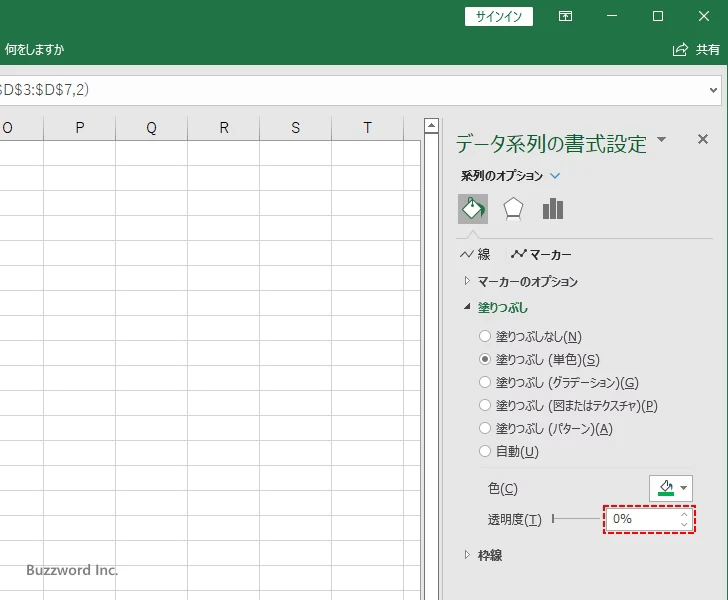Screen dimensions: 728x600
Task: Open the Fill & Line paint bucket tab
Action: pos(473,209)
